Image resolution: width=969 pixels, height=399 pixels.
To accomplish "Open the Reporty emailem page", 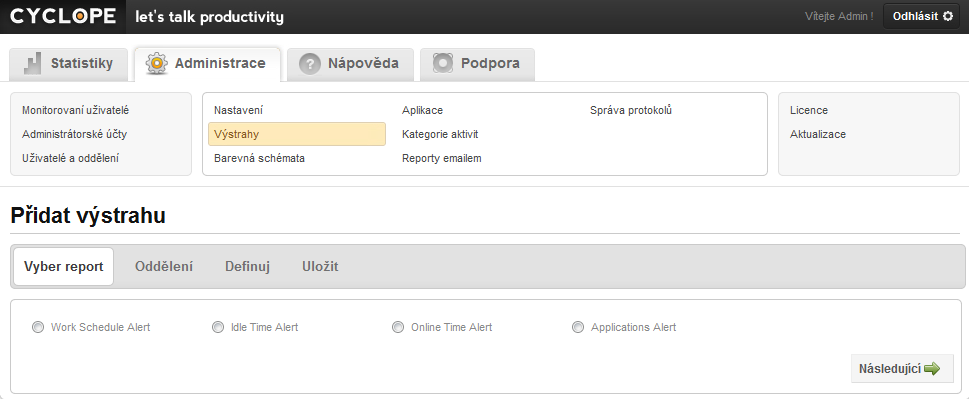I will (442, 158).
